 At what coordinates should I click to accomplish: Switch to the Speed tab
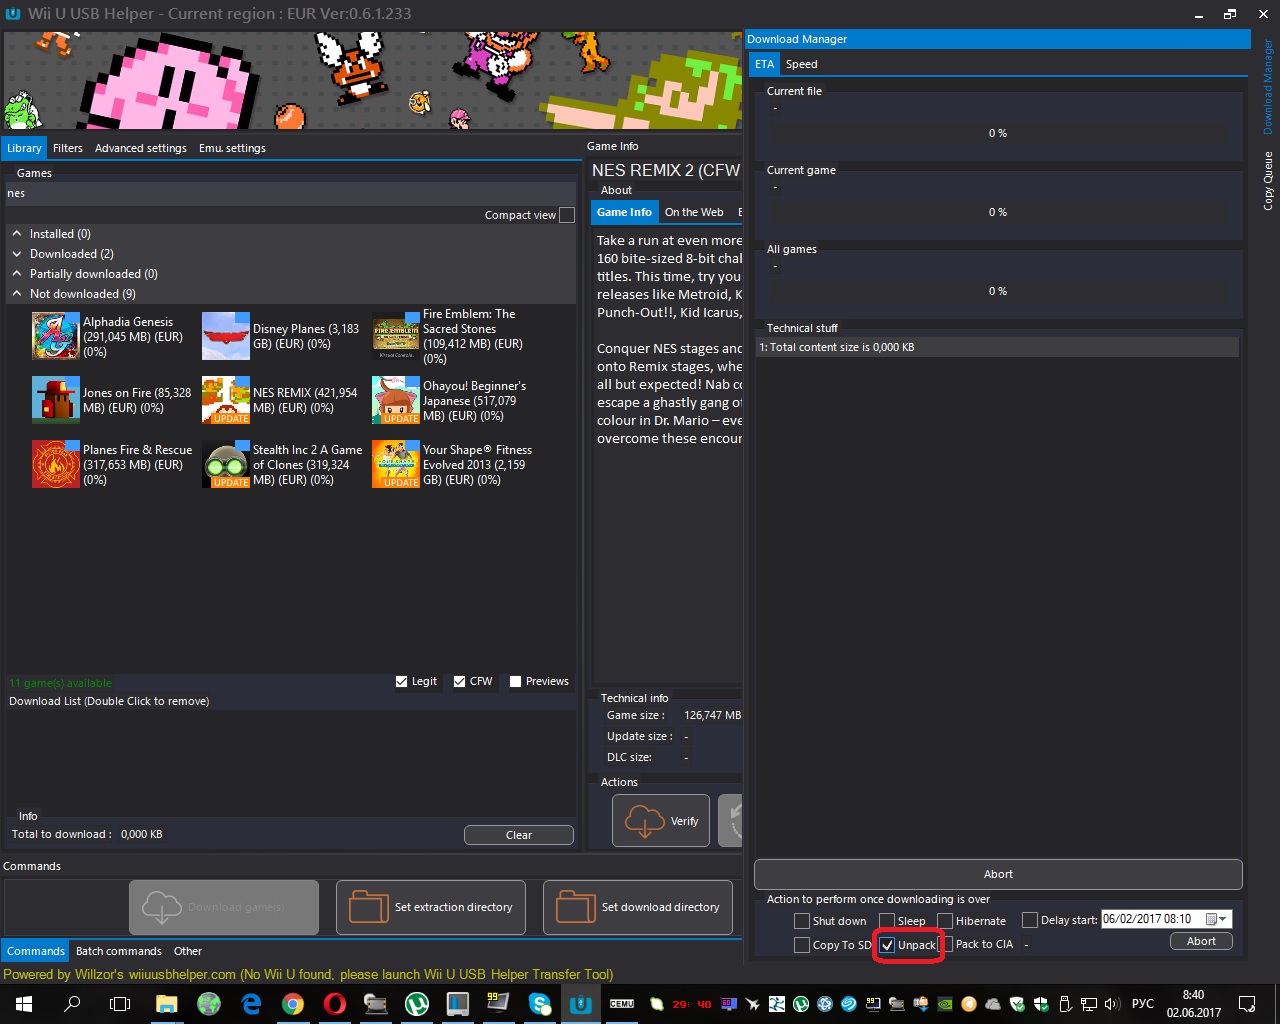tap(801, 64)
